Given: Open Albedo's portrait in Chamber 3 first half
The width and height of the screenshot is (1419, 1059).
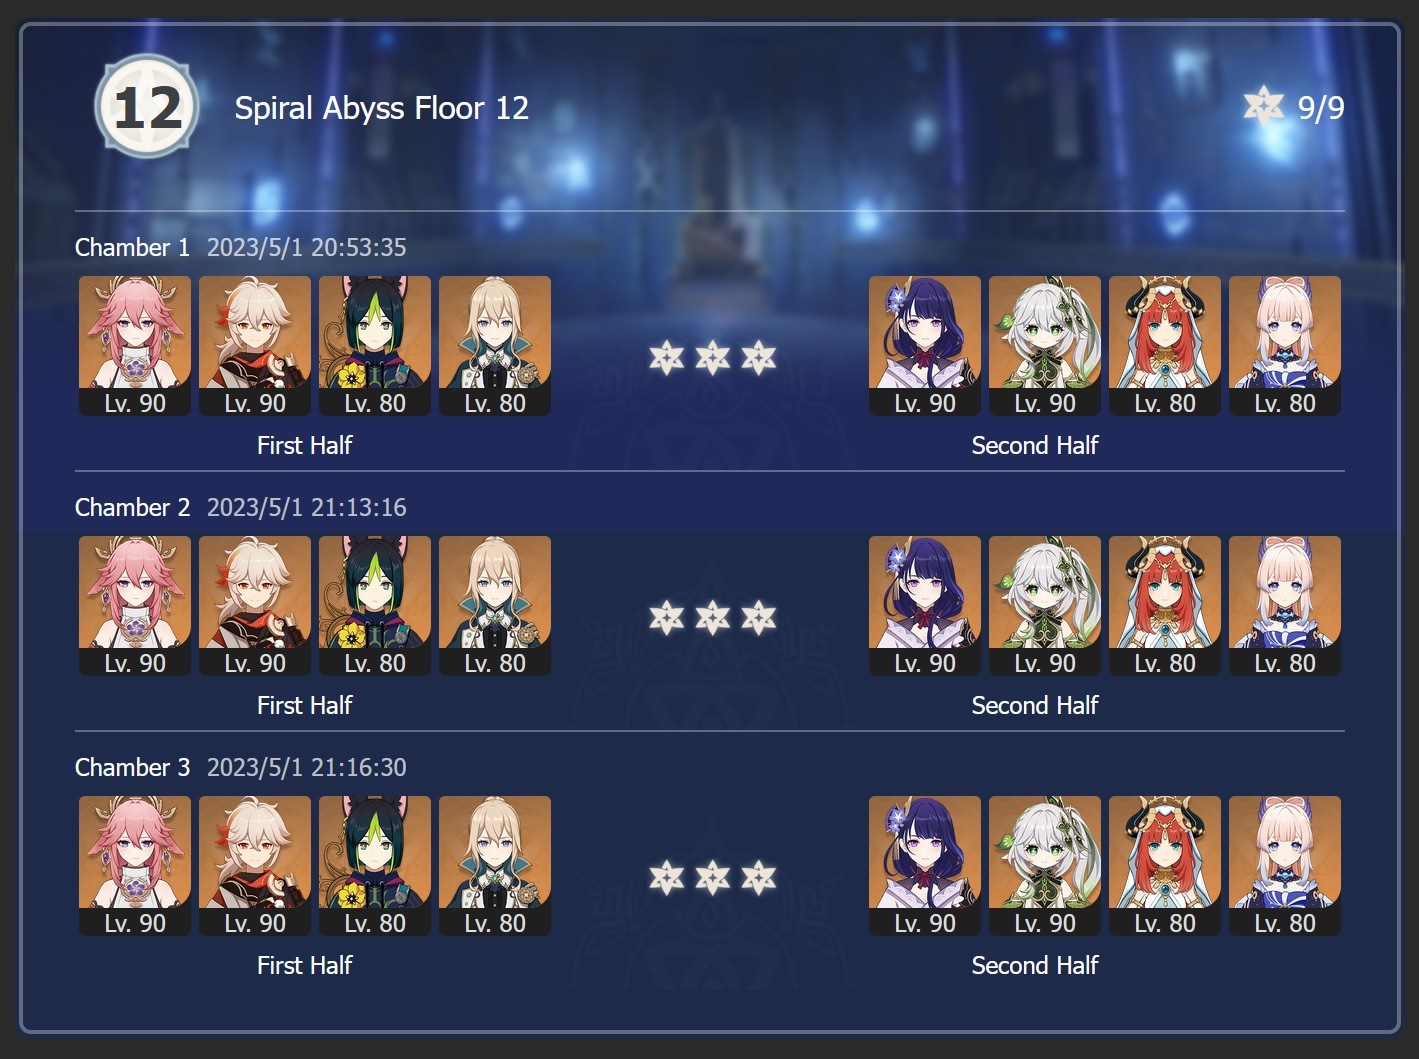Looking at the screenshot, I should [495, 866].
